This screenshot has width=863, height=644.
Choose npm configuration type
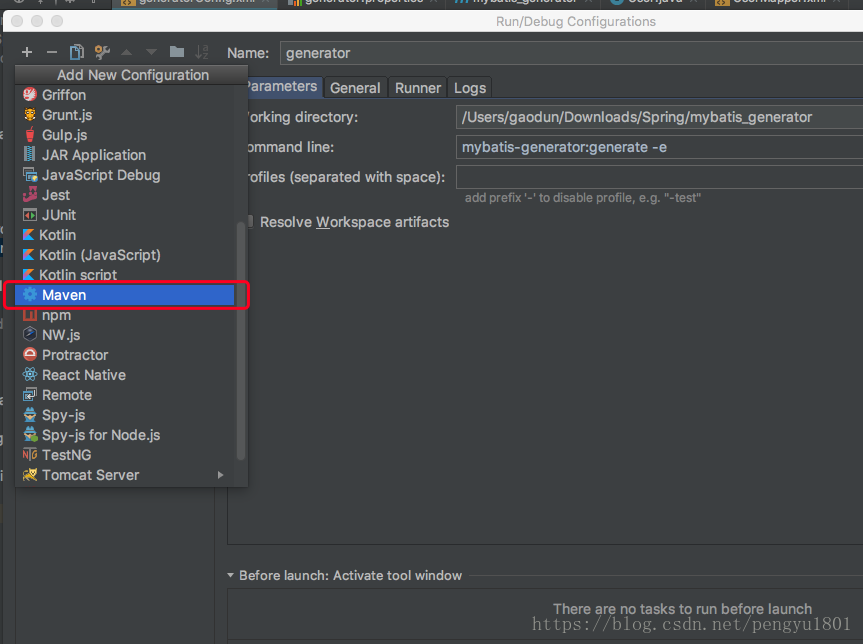point(125,315)
